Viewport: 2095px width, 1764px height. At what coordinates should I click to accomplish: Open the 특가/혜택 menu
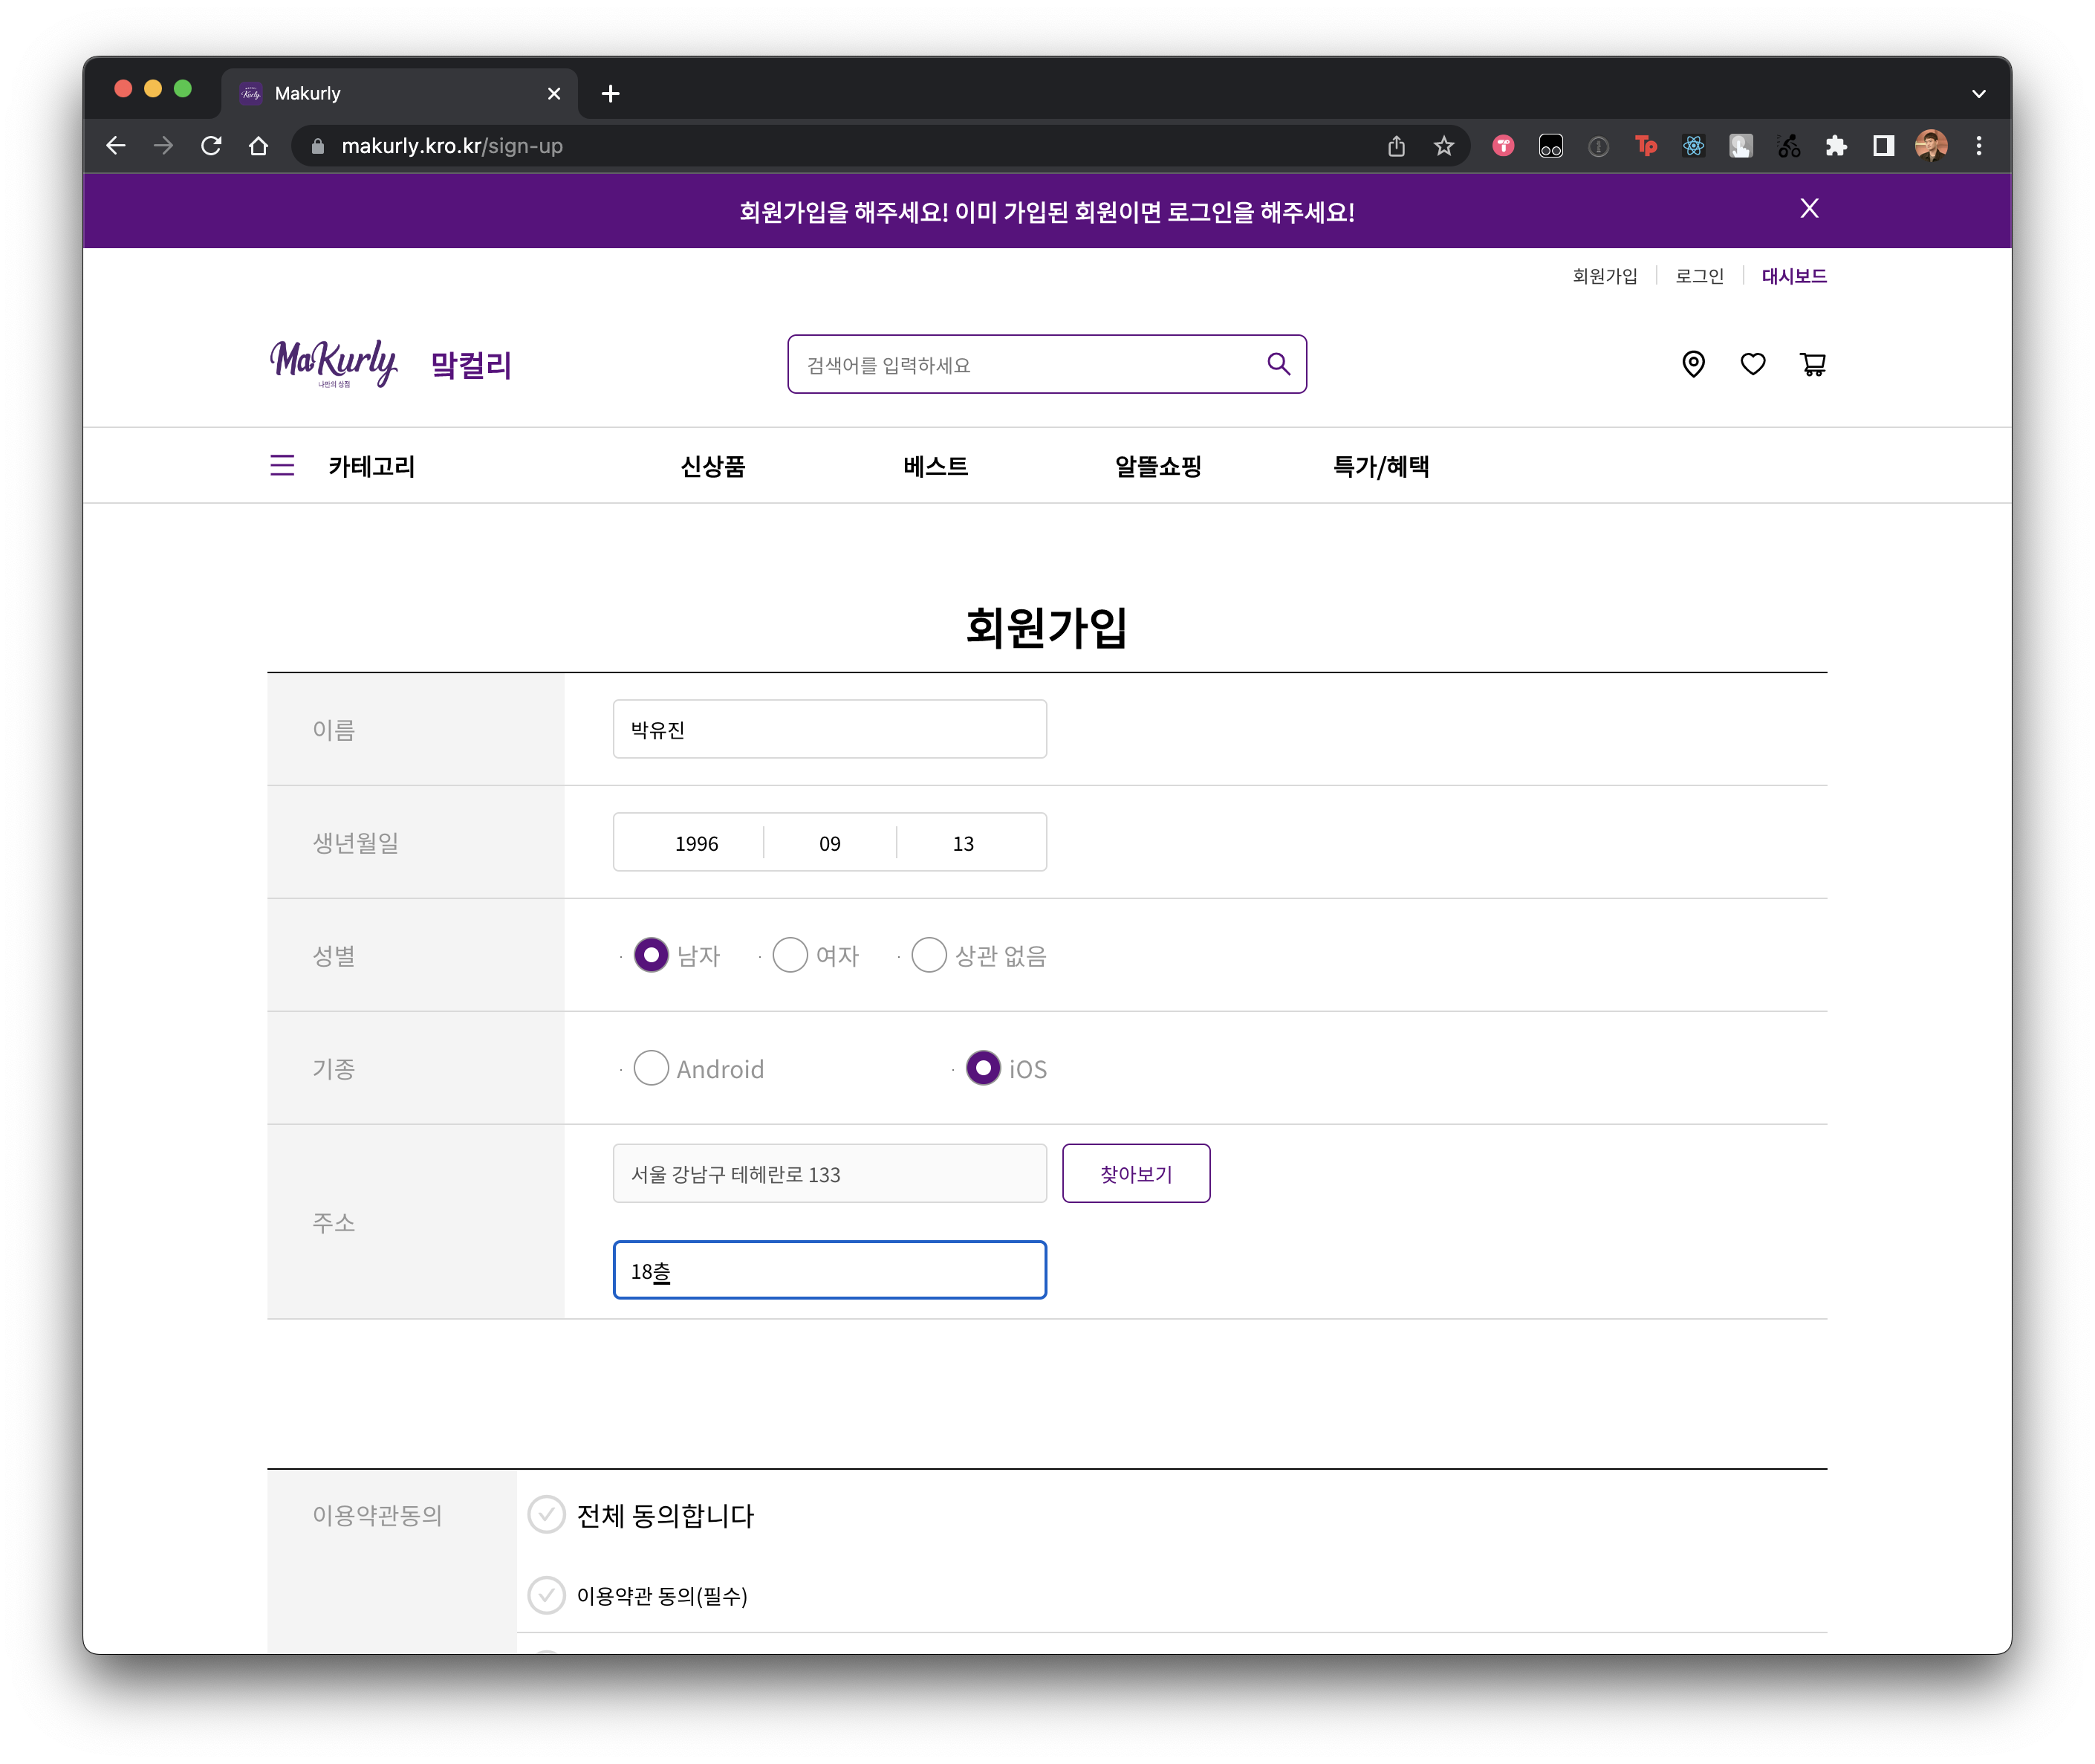[1380, 466]
